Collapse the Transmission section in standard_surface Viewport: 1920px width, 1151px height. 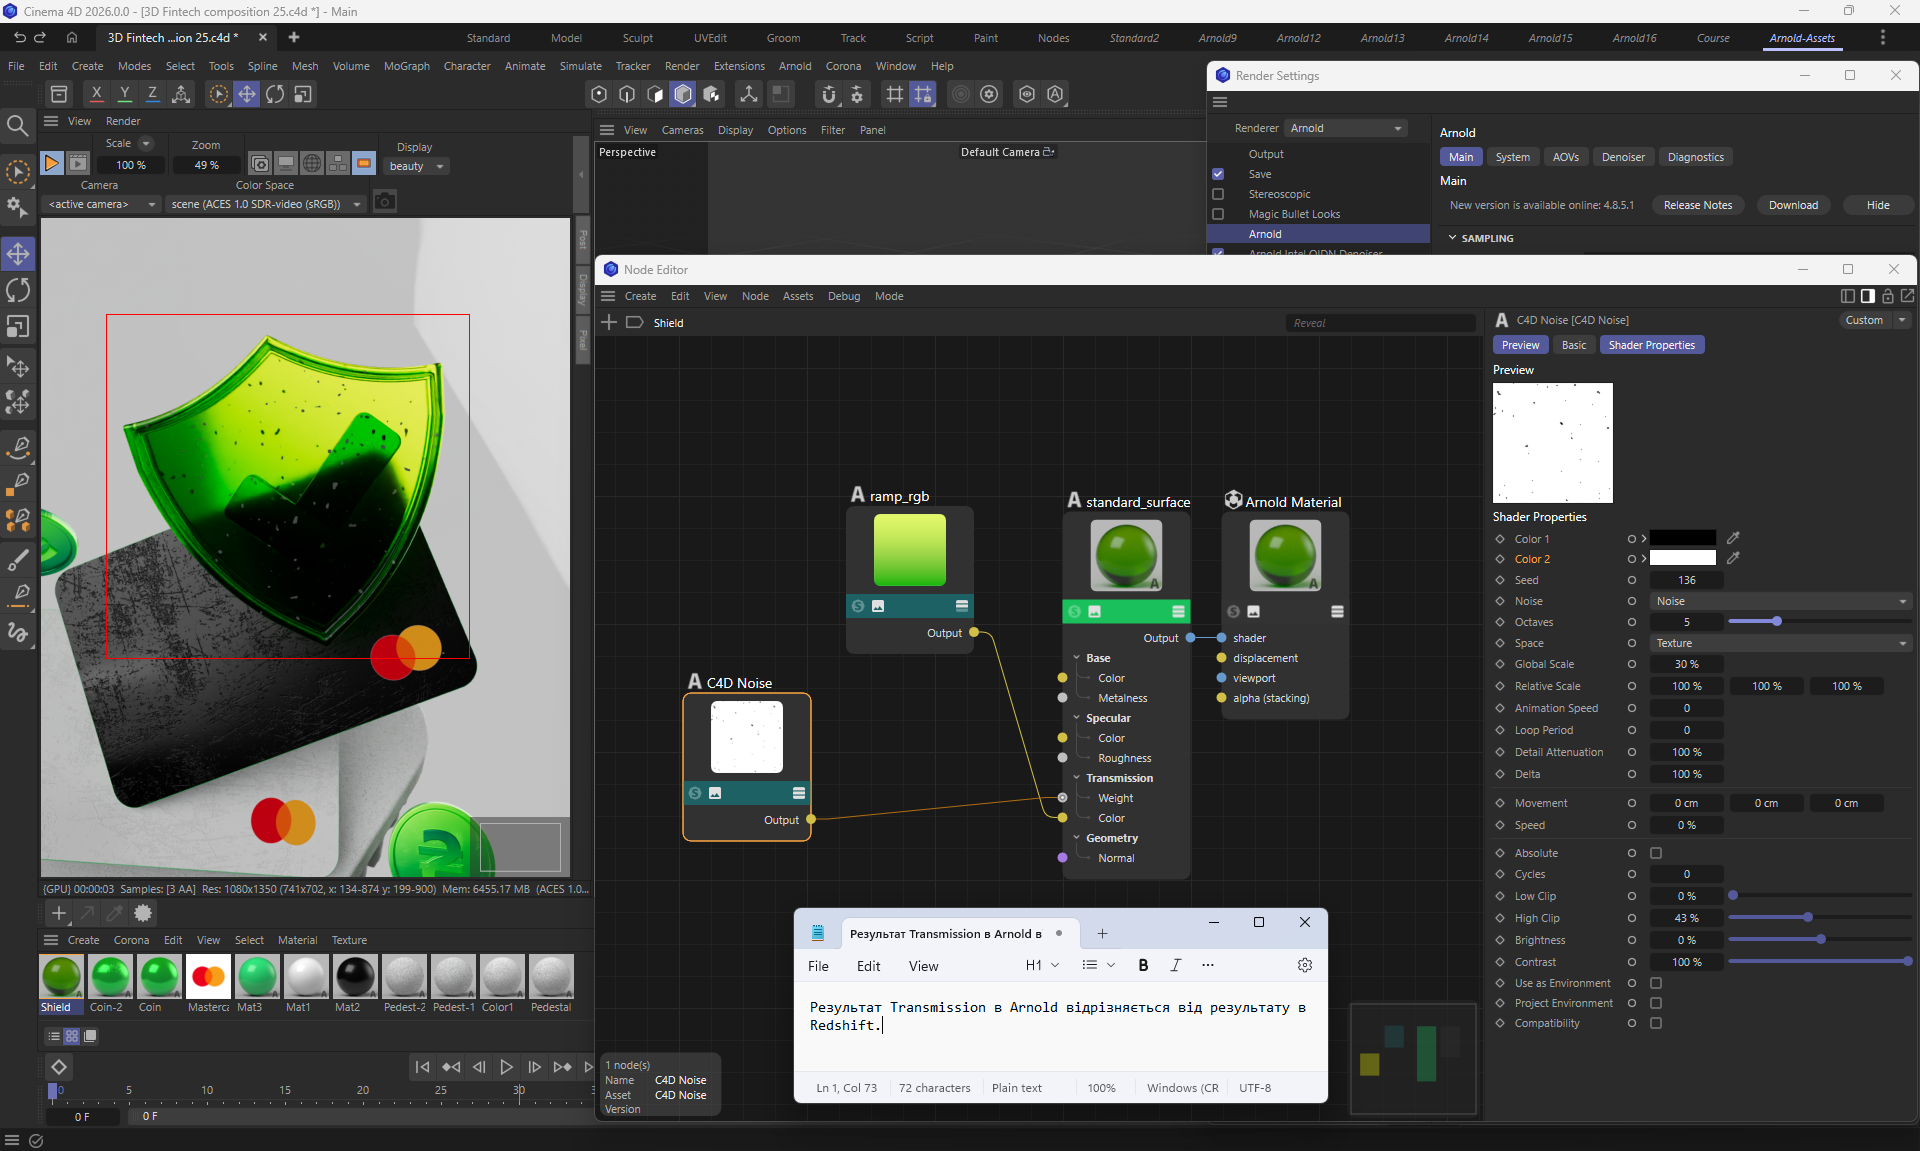point(1077,778)
